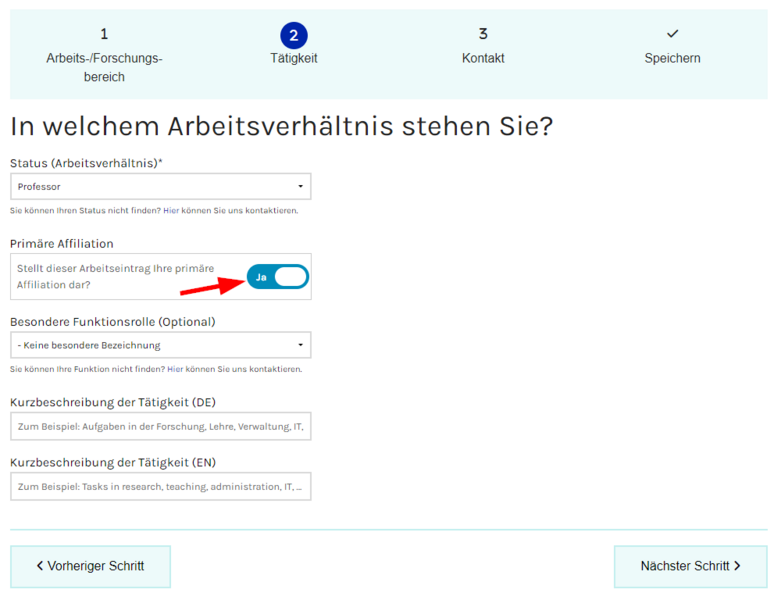The height and width of the screenshot is (600, 781).
Task: Click the left chevron in Vorheriger Schritt
Action: 40,566
